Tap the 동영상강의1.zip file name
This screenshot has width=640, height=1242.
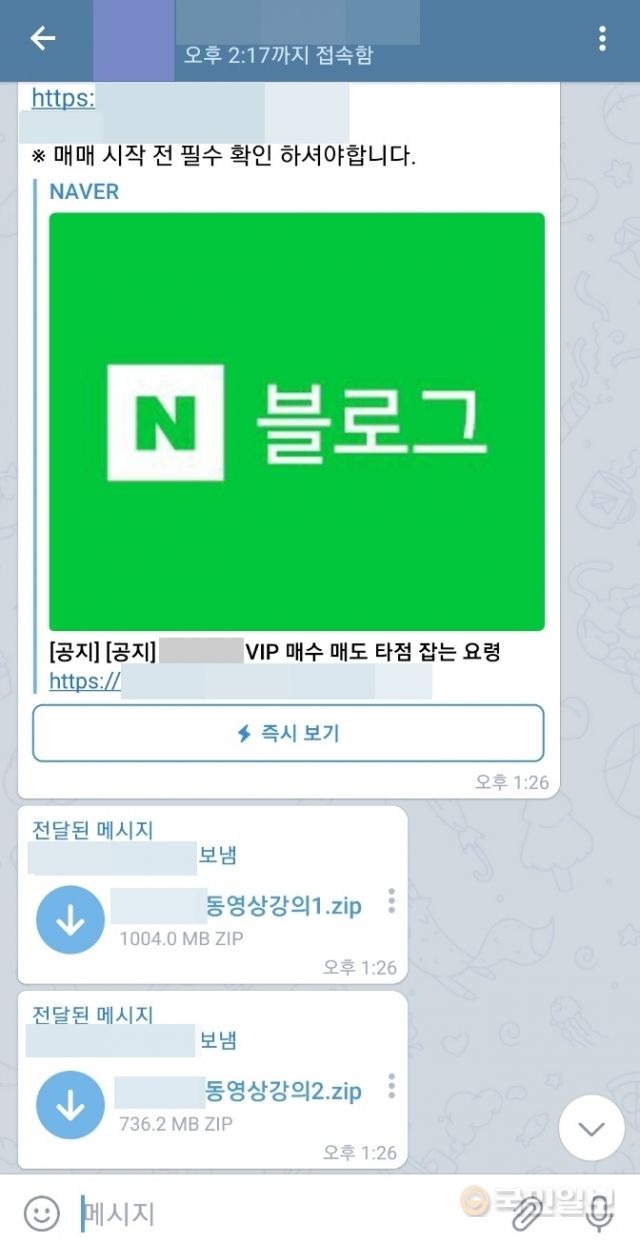(284, 906)
